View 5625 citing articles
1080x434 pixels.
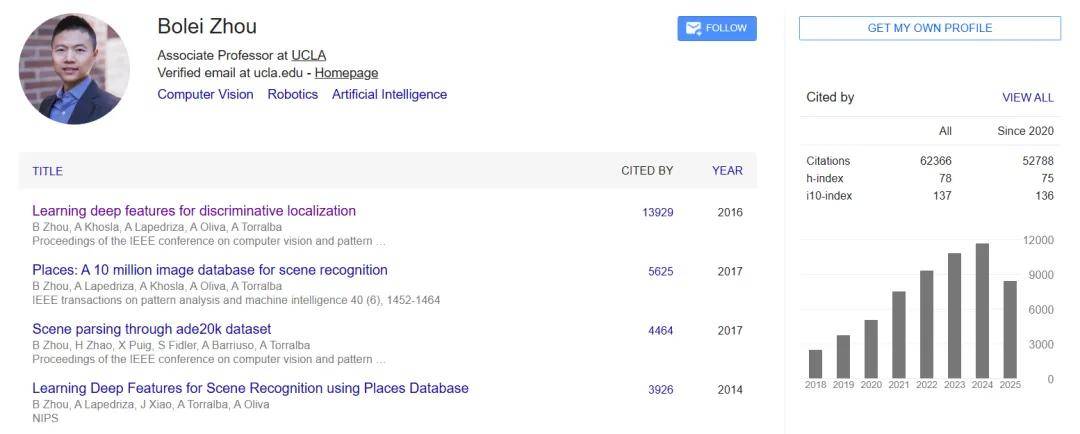(x=660, y=271)
